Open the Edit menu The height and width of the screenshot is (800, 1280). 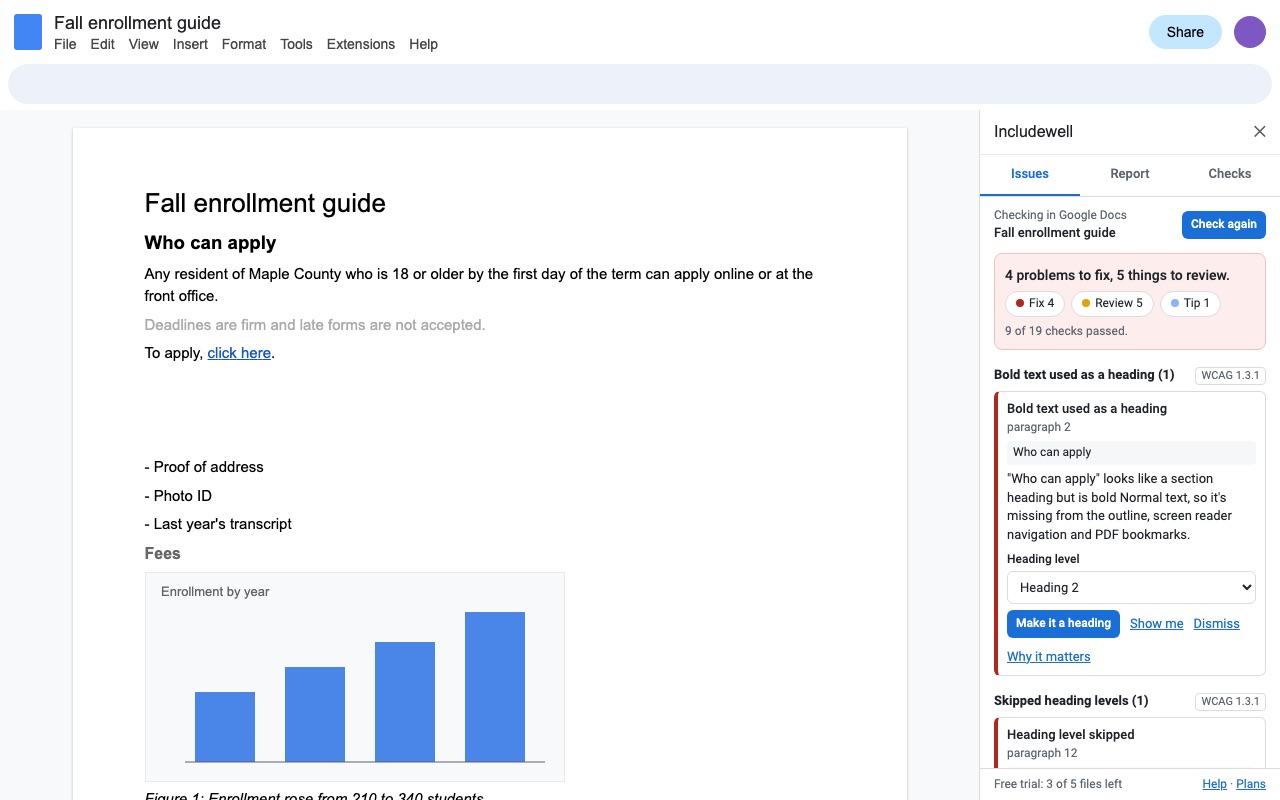point(102,44)
